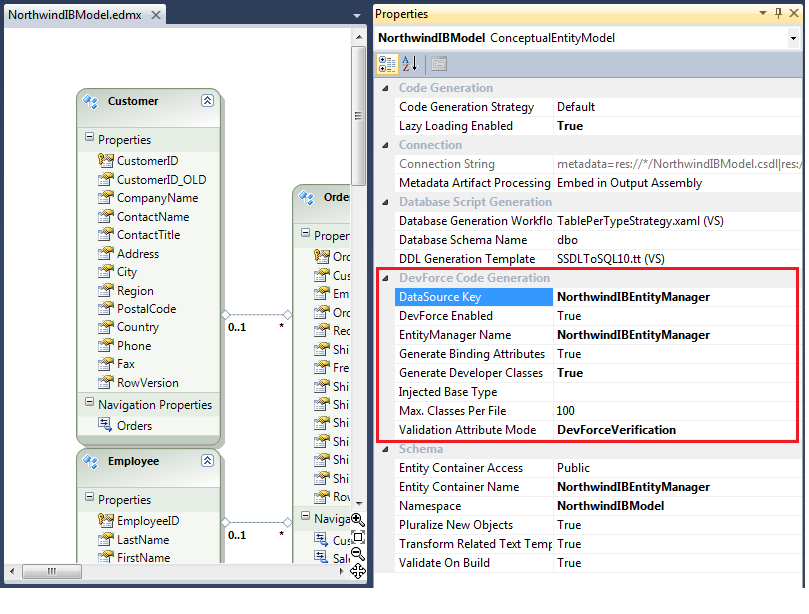Click the pin auto-hide icon in Properties panel
Screen dimensions: 809x614
[779, 13]
